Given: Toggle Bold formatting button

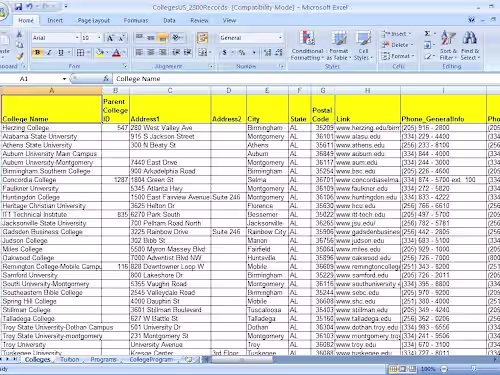Looking at the screenshot, I should tap(37, 52).
